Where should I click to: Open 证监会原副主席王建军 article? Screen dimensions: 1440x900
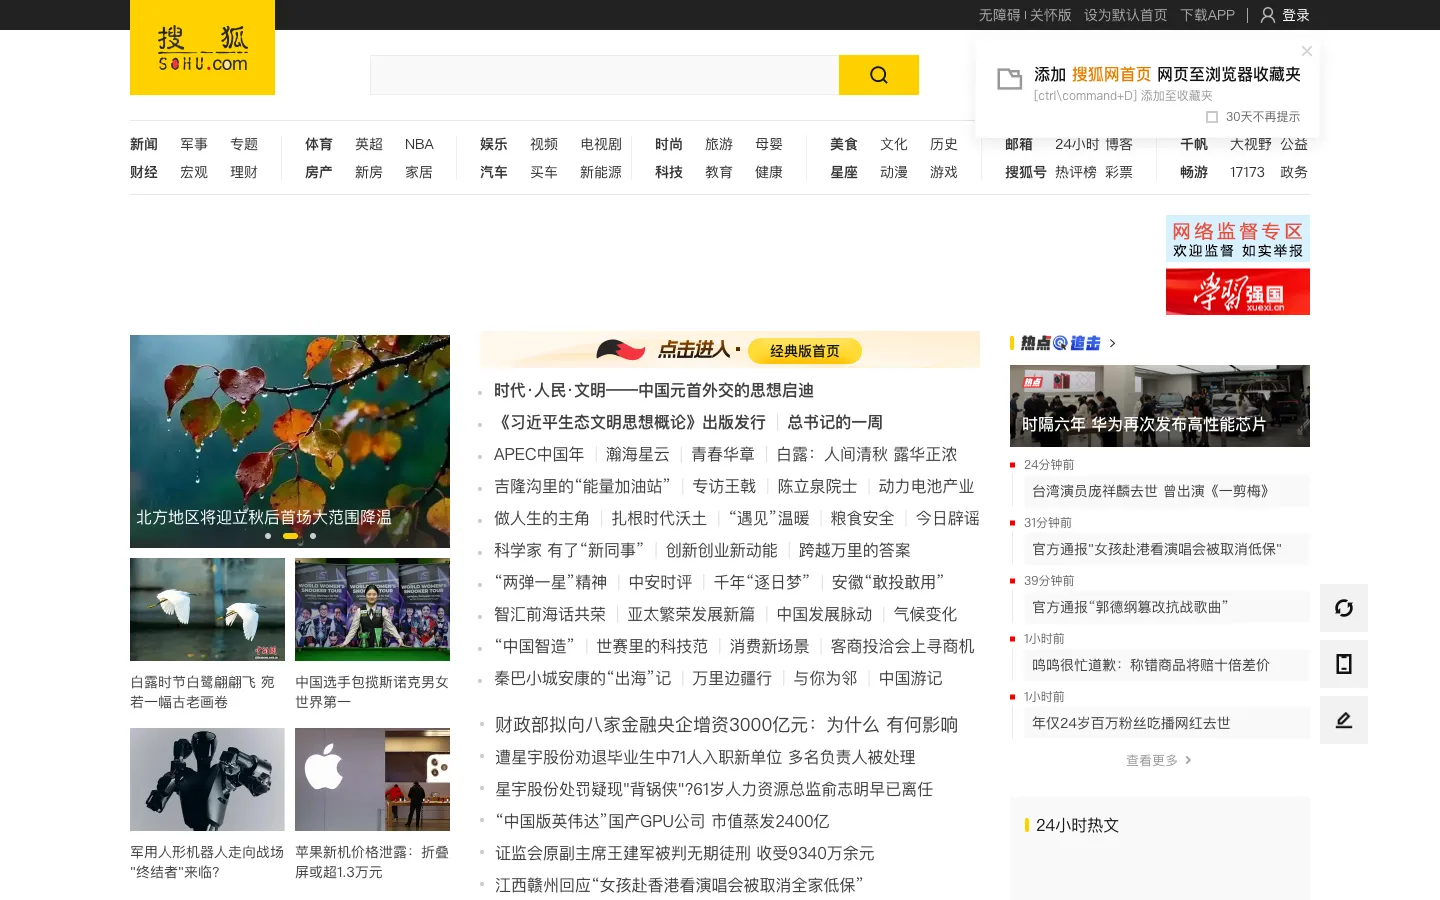click(x=685, y=853)
